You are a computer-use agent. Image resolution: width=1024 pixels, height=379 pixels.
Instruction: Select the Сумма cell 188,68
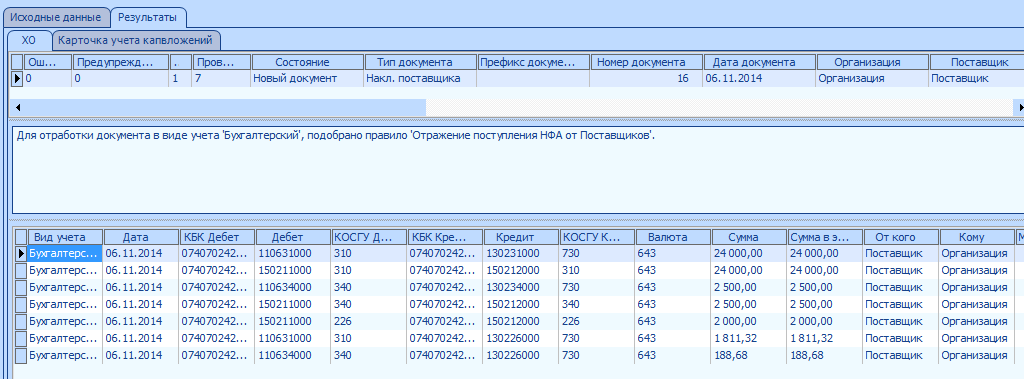click(x=749, y=355)
